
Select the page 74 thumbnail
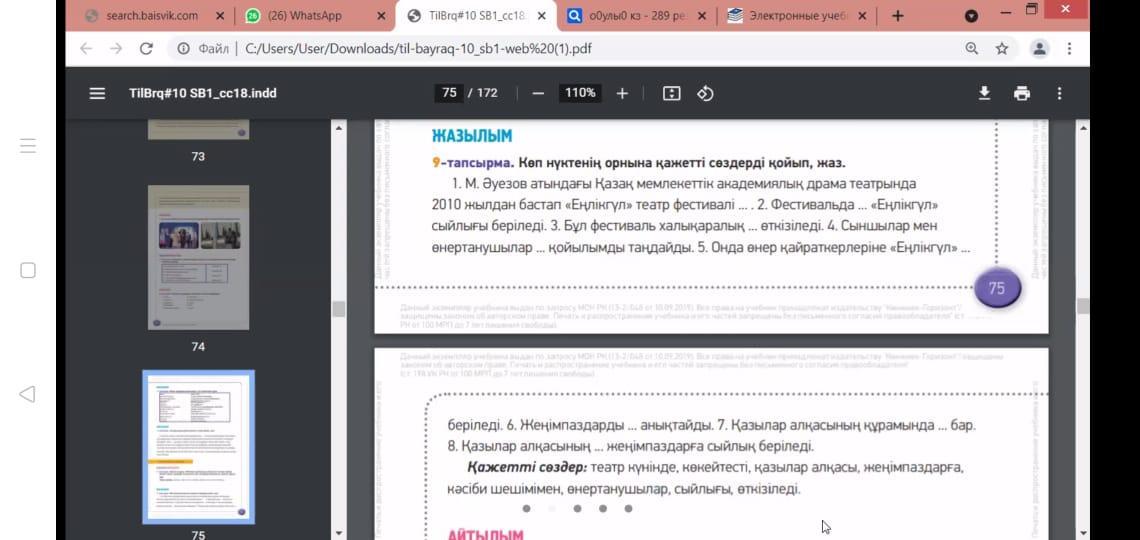point(198,257)
